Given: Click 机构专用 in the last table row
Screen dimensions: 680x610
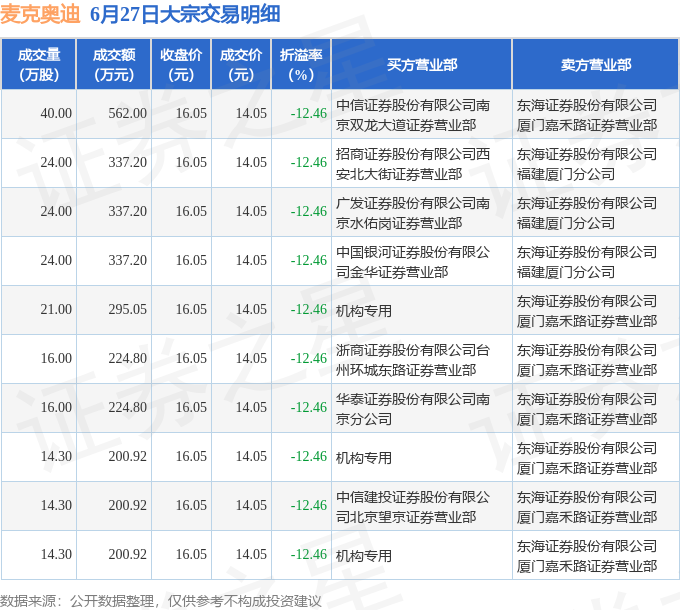Looking at the screenshot, I should tap(363, 556).
